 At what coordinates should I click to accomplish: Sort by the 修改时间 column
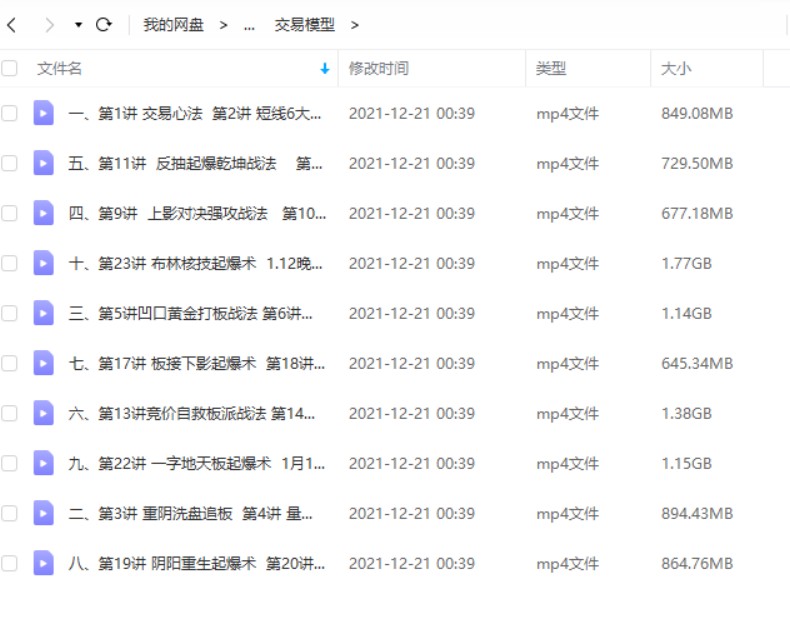coord(378,68)
